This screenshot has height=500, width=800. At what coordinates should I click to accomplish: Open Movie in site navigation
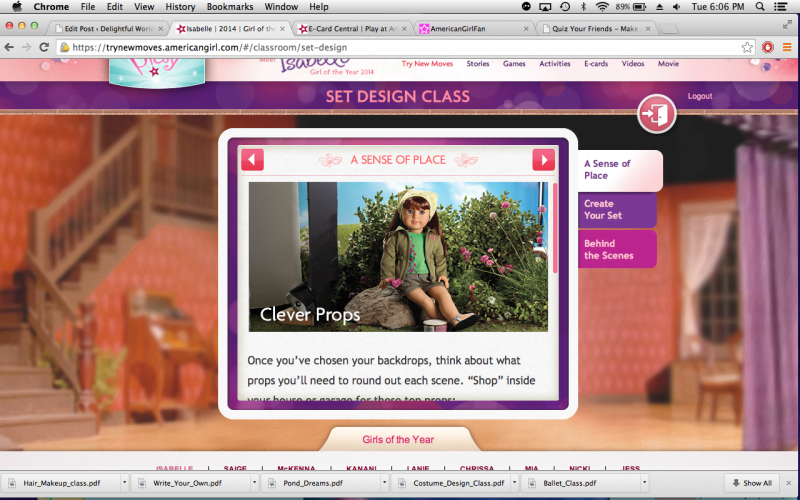pyautogui.click(x=668, y=64)
